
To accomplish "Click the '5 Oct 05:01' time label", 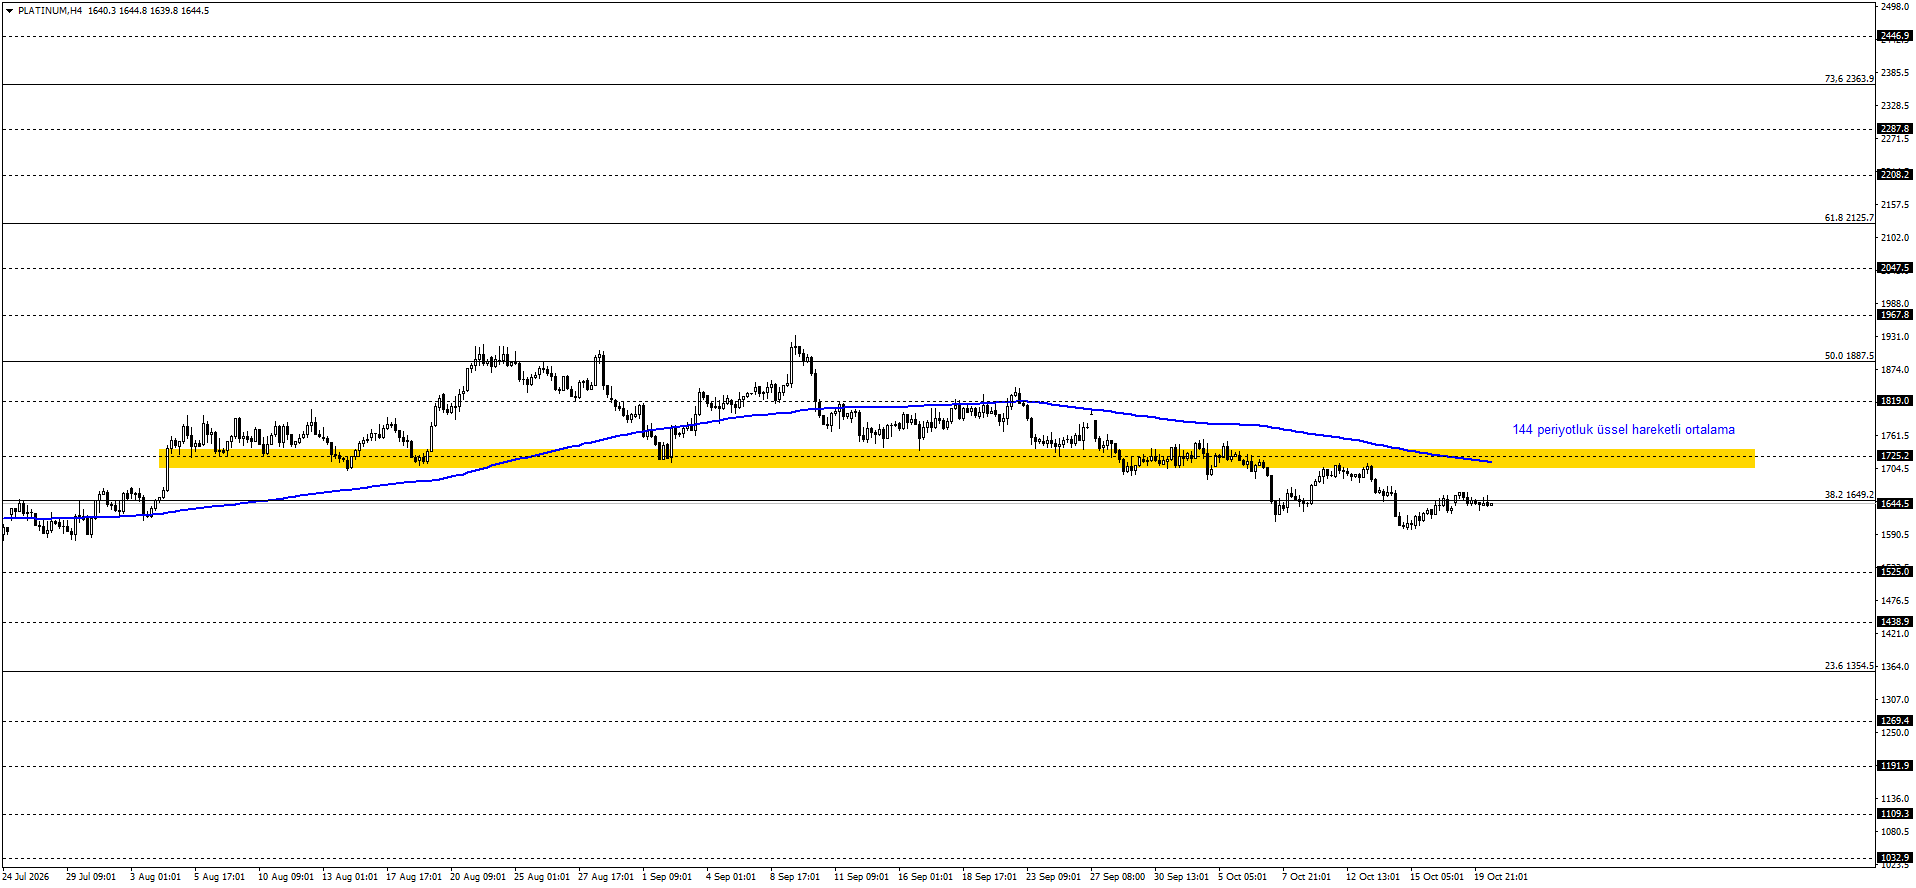I will click(1243, 877).
